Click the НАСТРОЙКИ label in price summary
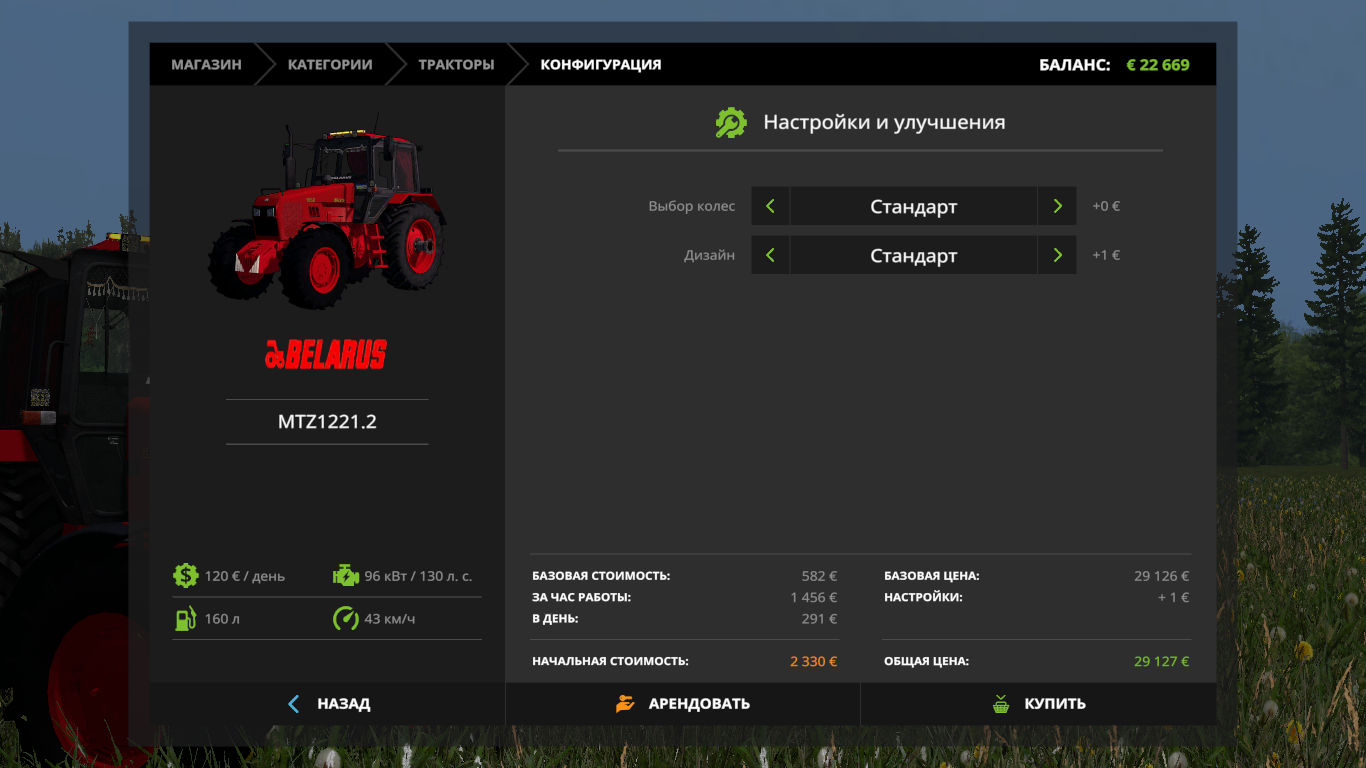This screenshot has width=1366, height=768. tap(923, 597)
